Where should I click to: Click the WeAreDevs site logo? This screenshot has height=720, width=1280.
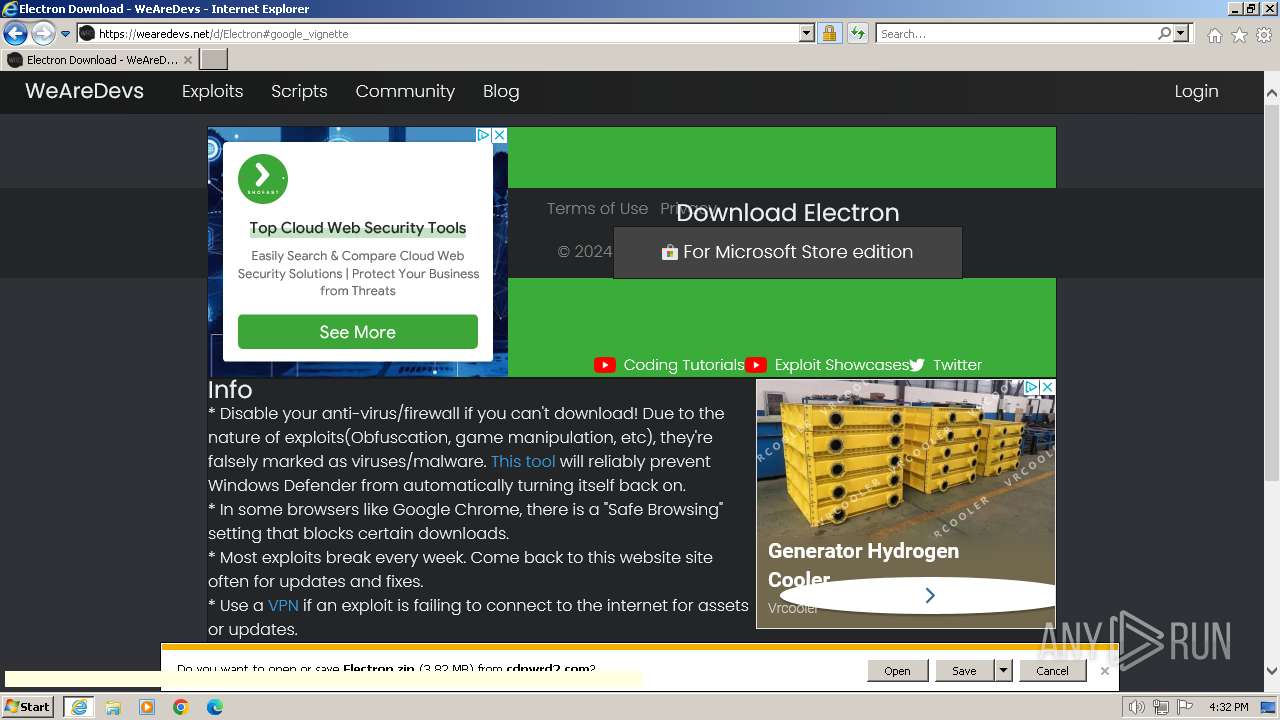(x=84, y=91)
